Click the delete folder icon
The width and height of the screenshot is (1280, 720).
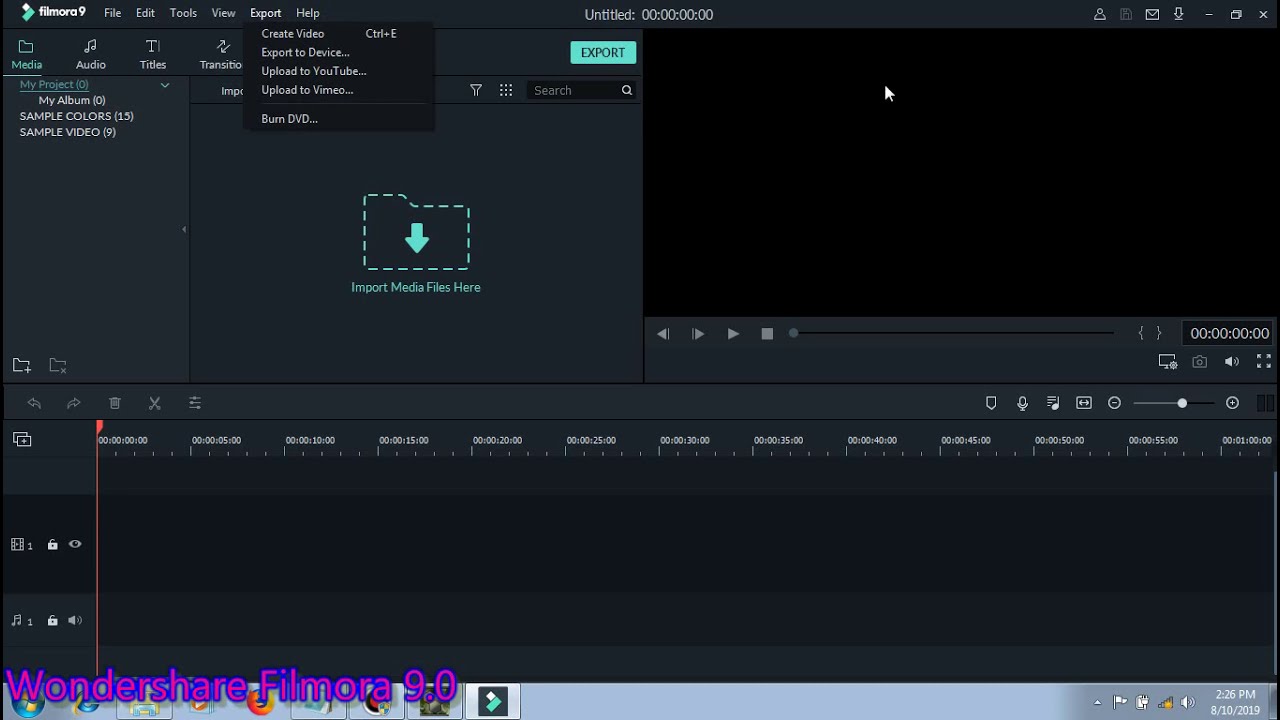point(58,366)
